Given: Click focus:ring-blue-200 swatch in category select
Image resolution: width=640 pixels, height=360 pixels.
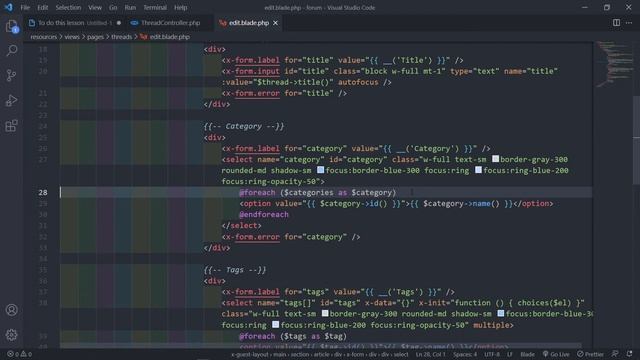Looking at the screenshot, I should (478, 170).
